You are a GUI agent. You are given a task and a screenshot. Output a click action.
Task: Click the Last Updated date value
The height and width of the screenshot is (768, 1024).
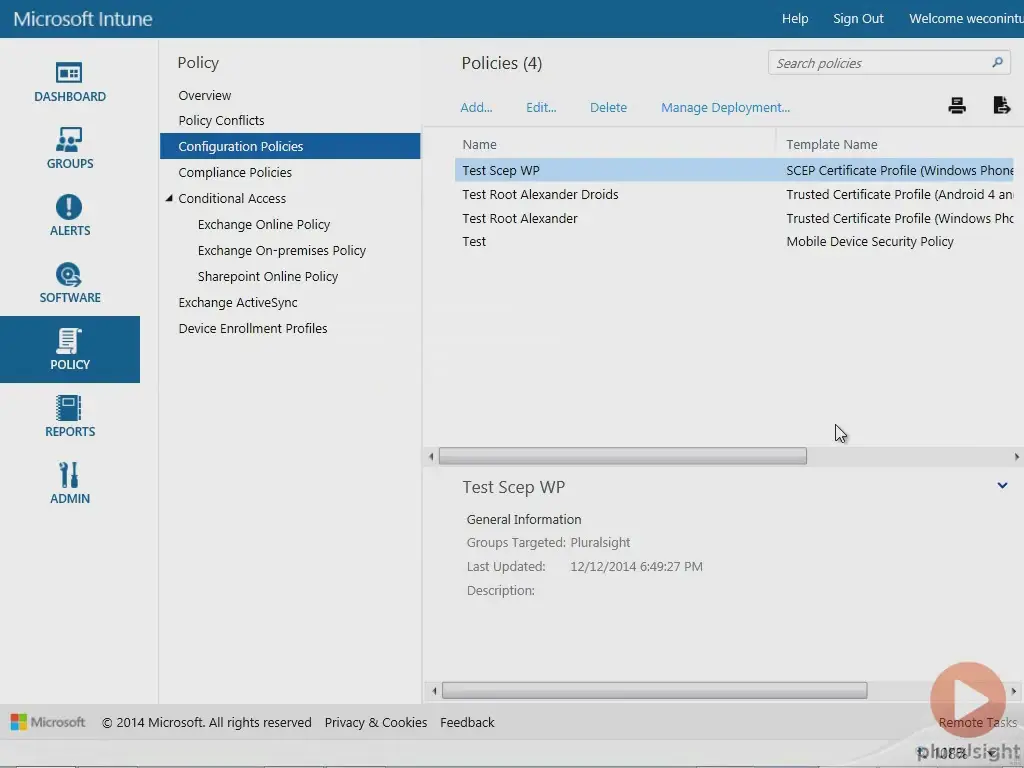tap(636, 567)
